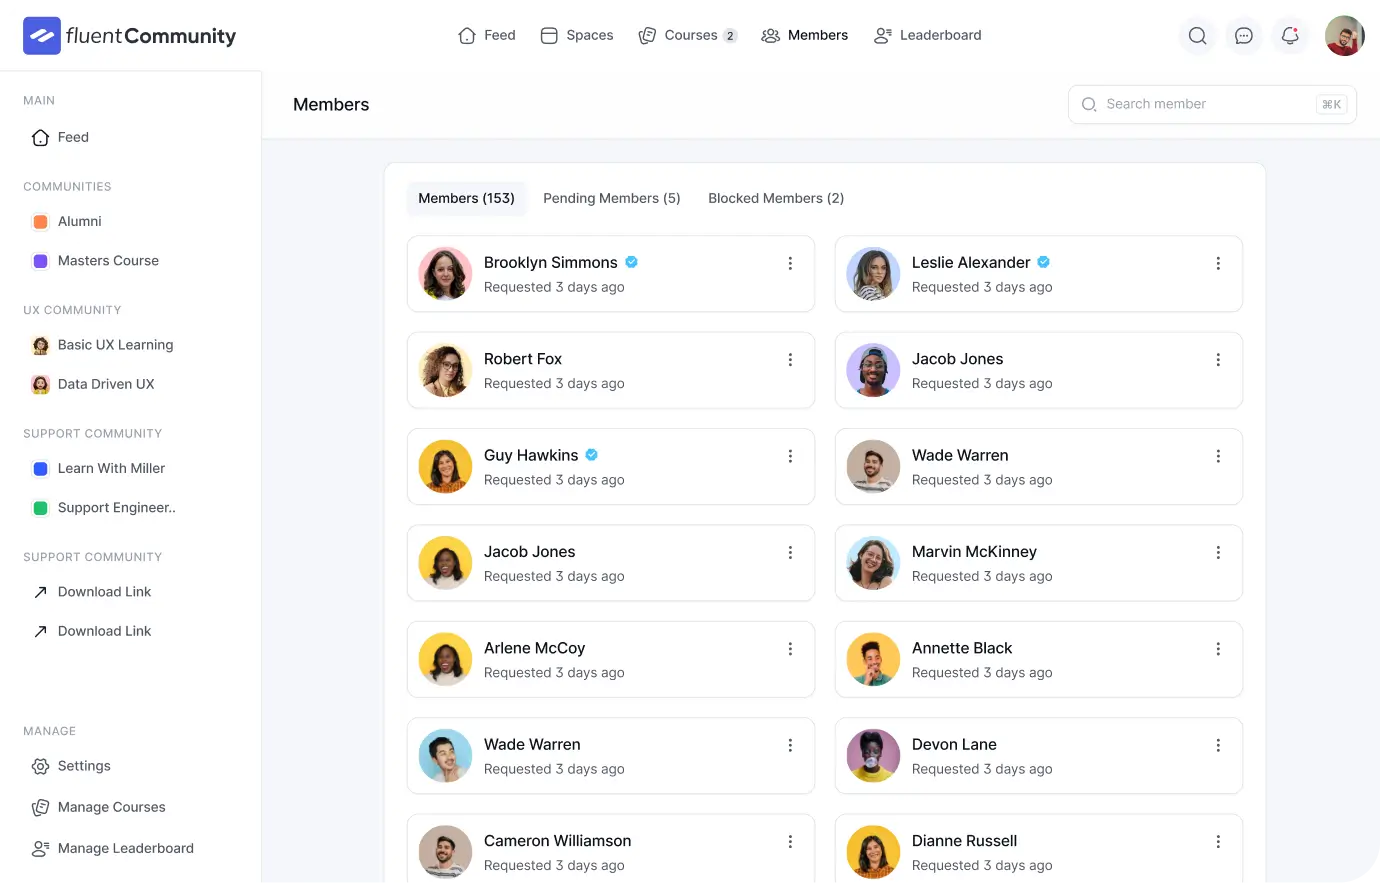This screenshot has width=1380, height=883.
Task: Click the external-link arrow beside Download Link
Action: coord(40,592)
